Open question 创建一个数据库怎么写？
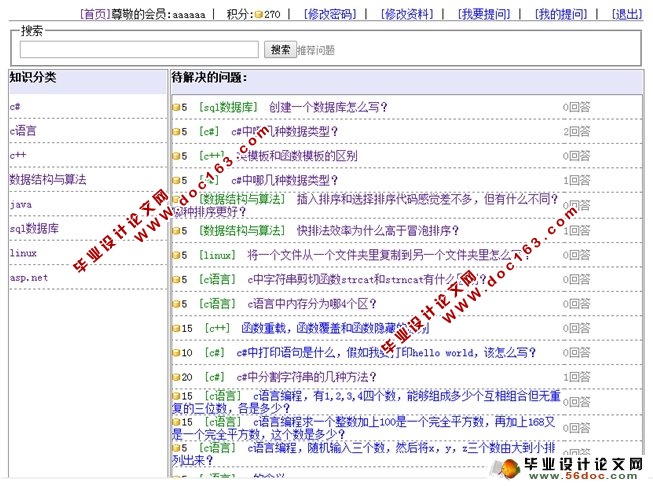Screen dimensions: 653x486 pyautogui.click(x=328, y=107)
